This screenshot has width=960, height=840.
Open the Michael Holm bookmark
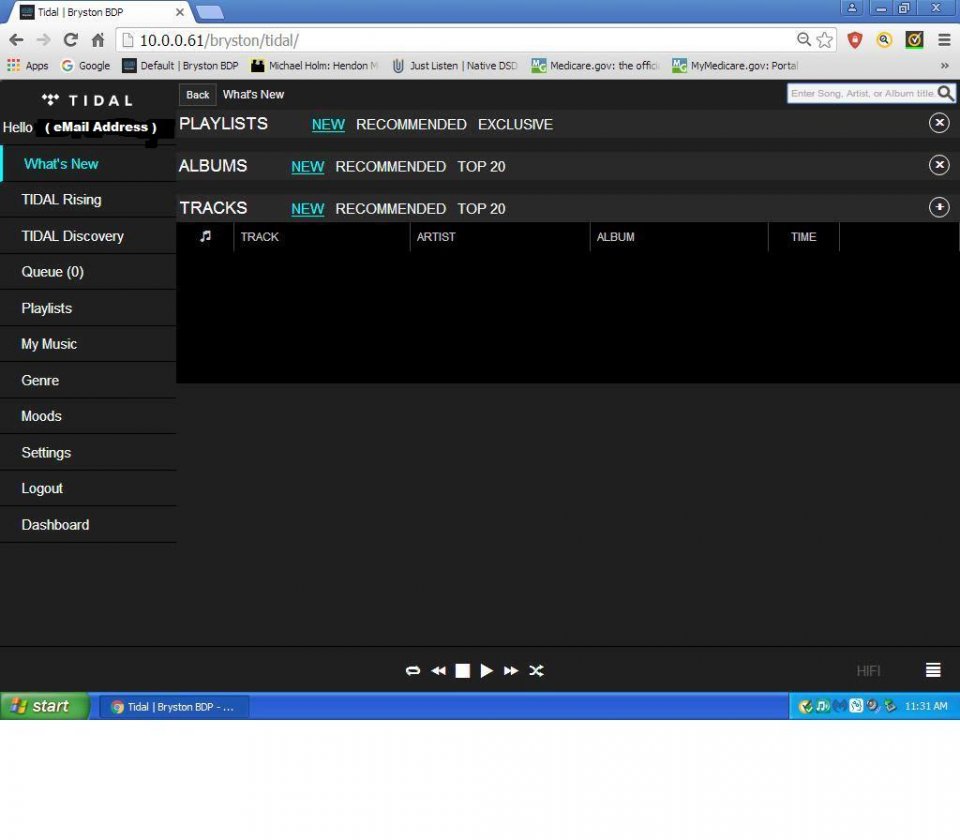coord(315,66)
